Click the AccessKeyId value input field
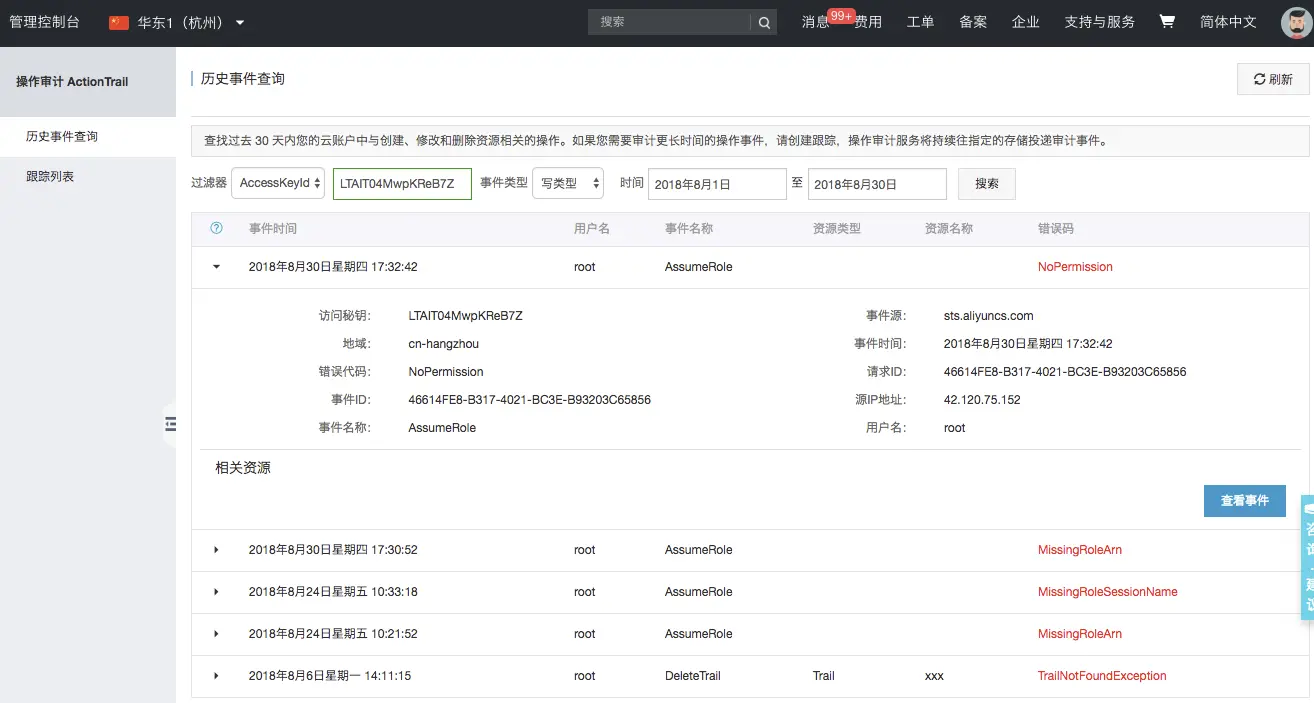Viewport: 1314px width, 703px height. tap(402, 184)
